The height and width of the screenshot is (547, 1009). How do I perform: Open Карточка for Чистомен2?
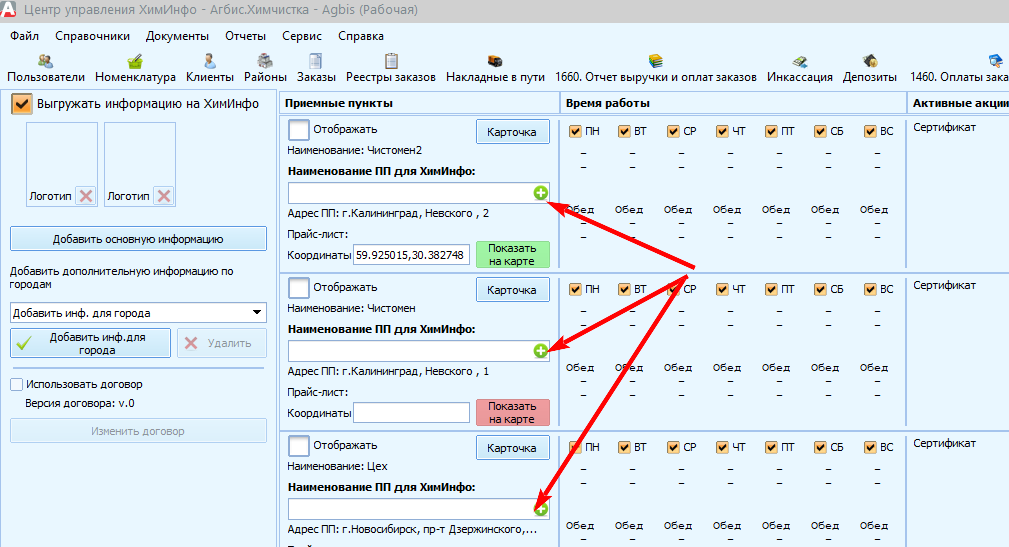click(512, 132)
